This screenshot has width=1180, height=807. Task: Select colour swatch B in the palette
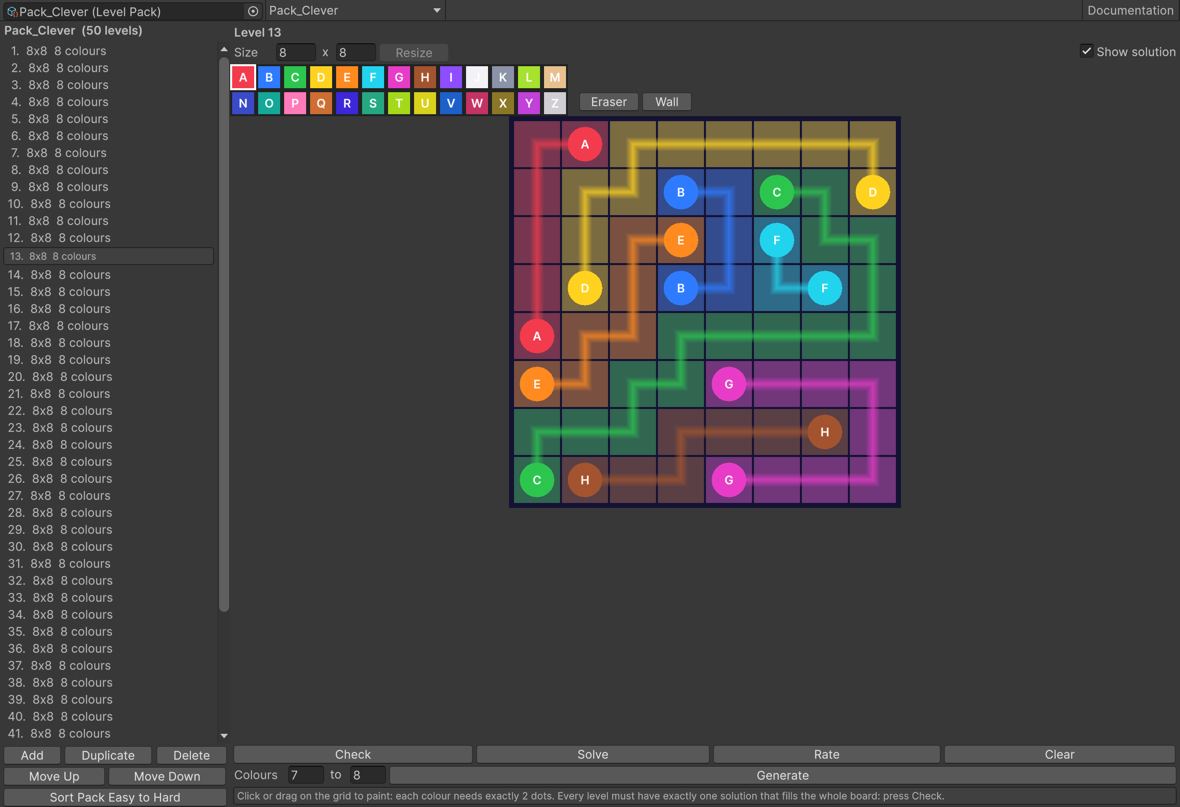tap(269, 77)
